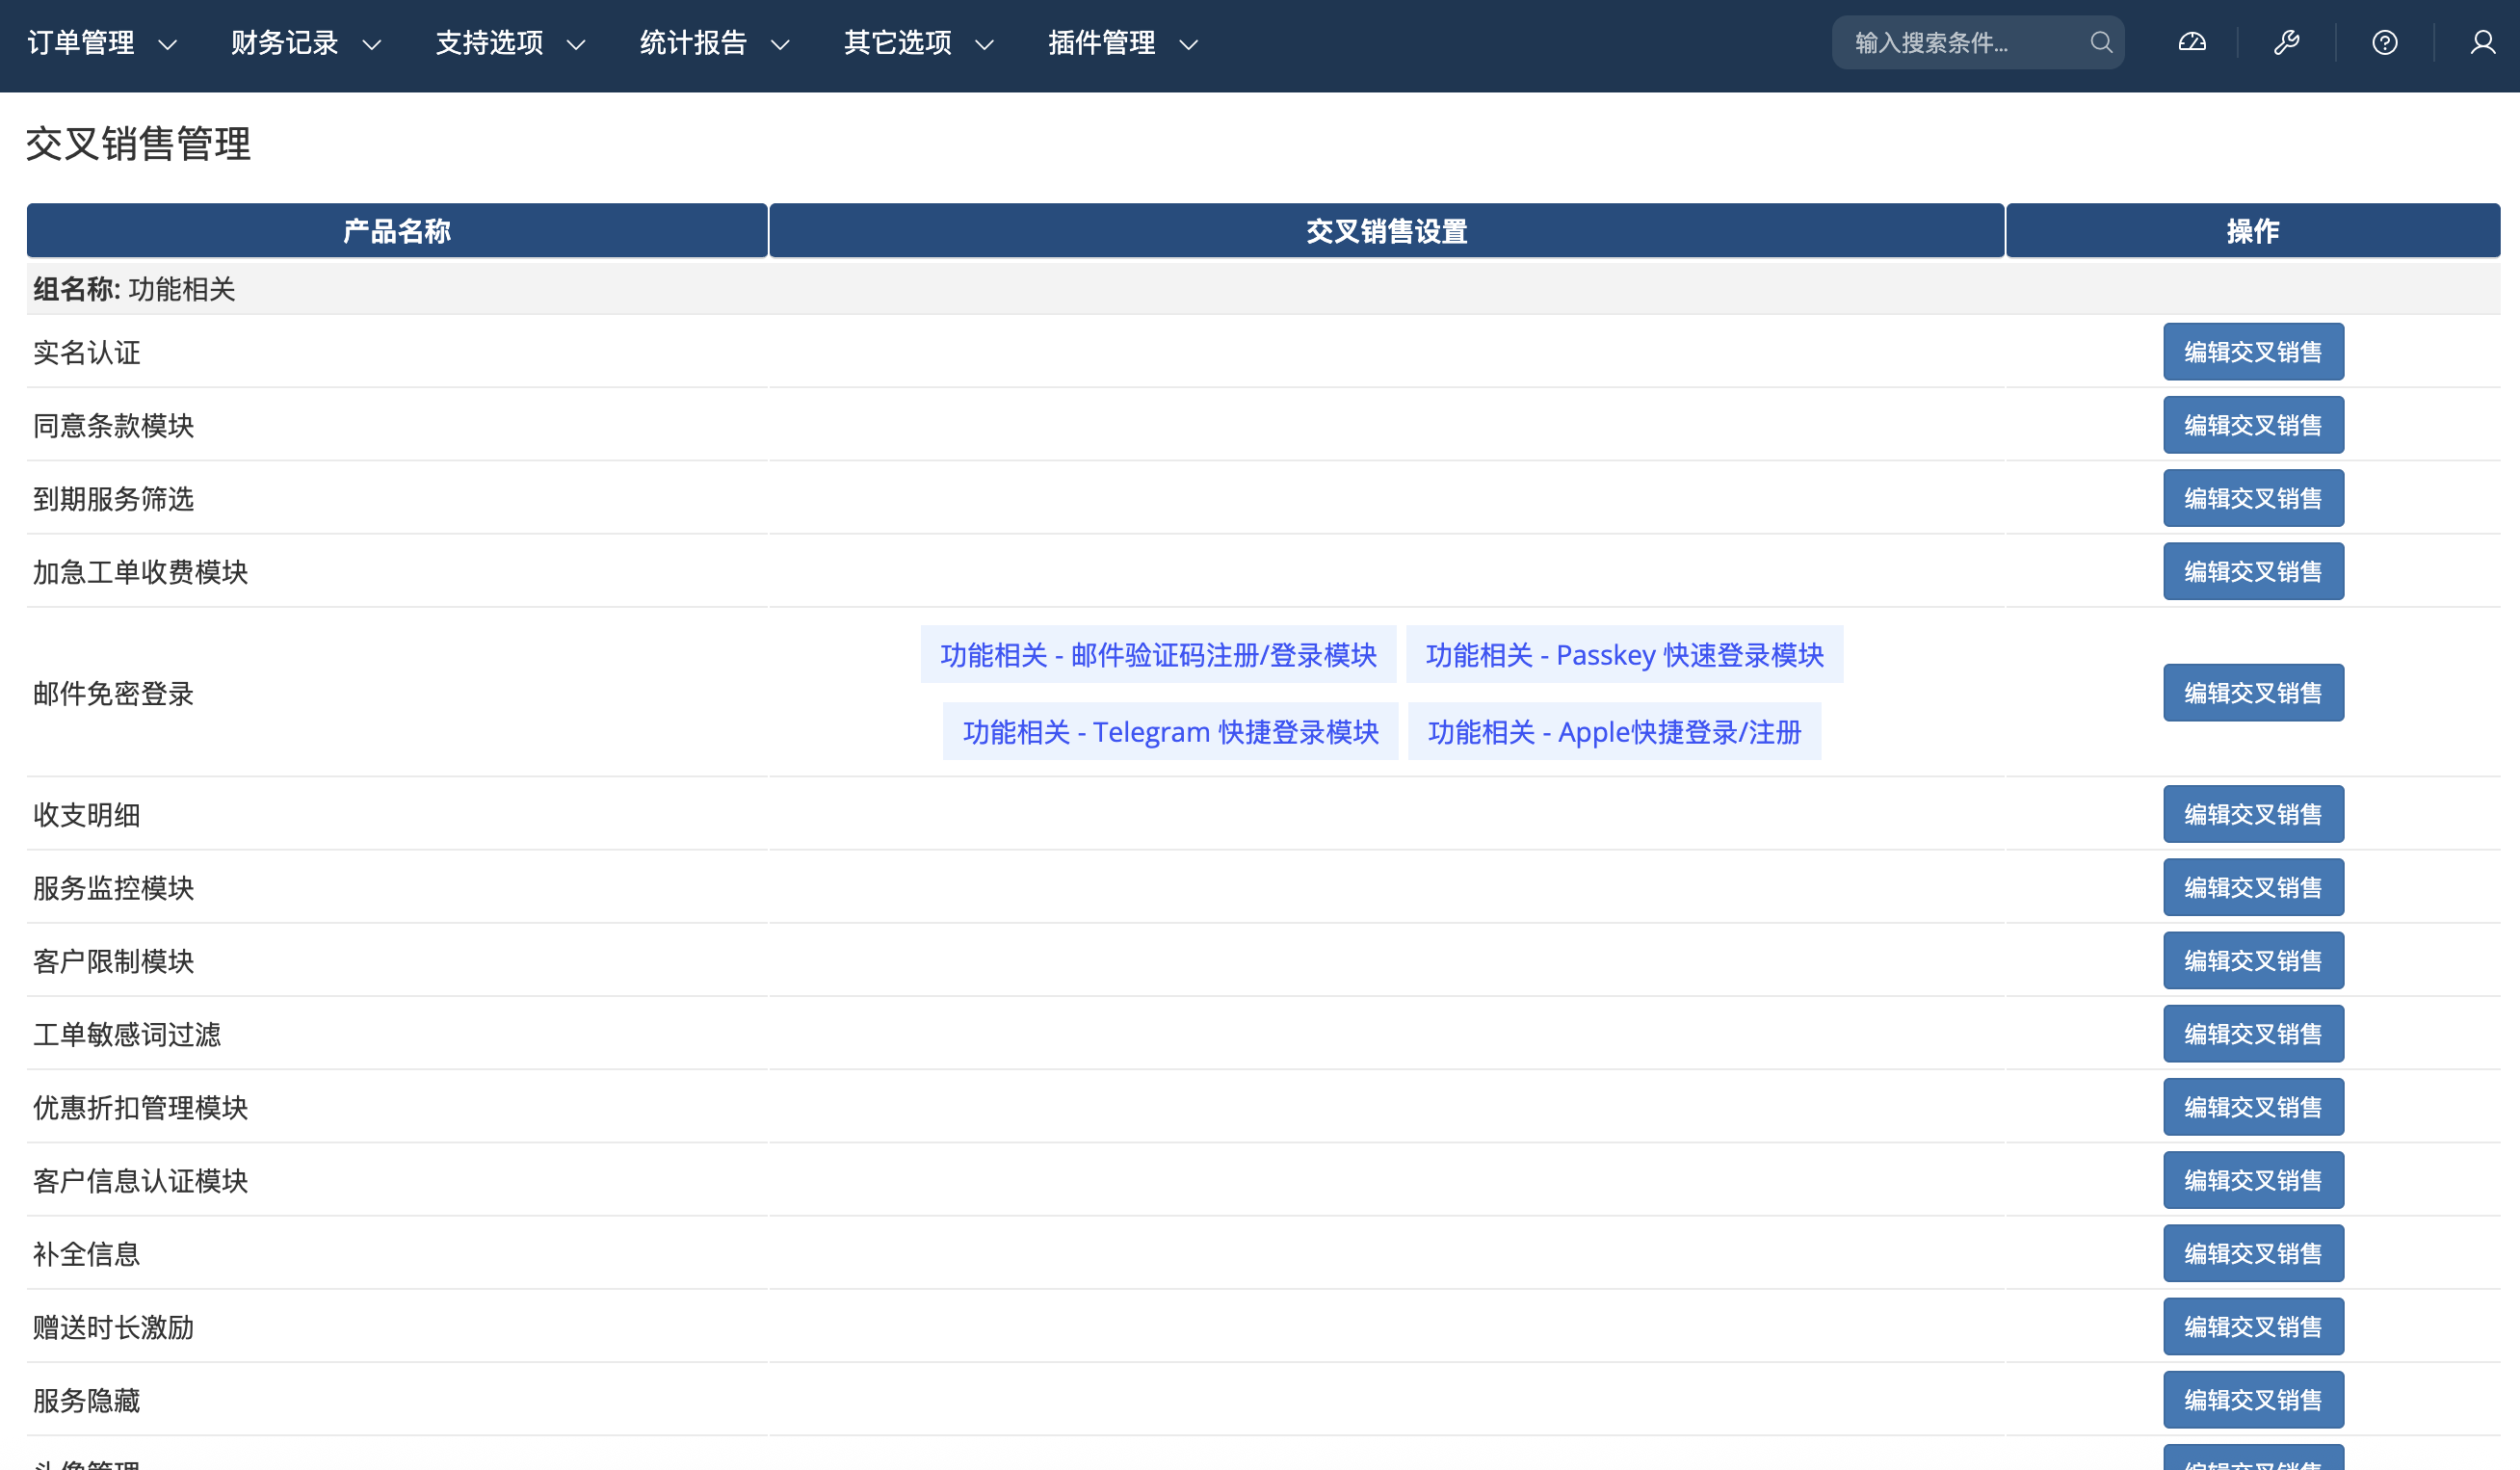Open the Passkey 快速登录模块 link

point(1624,655)
